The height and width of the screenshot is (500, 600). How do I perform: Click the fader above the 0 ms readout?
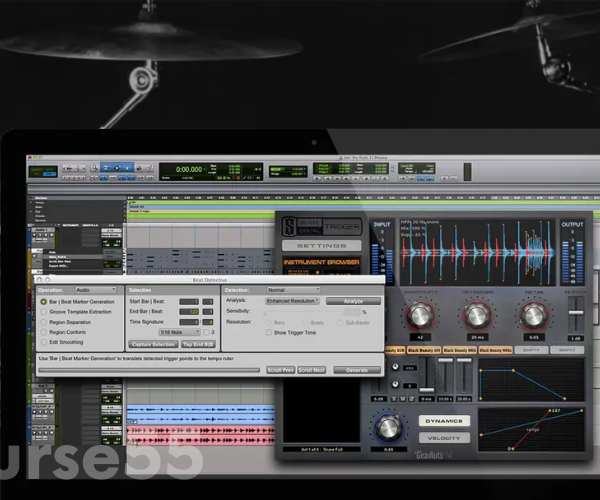(x=427, y=390)
